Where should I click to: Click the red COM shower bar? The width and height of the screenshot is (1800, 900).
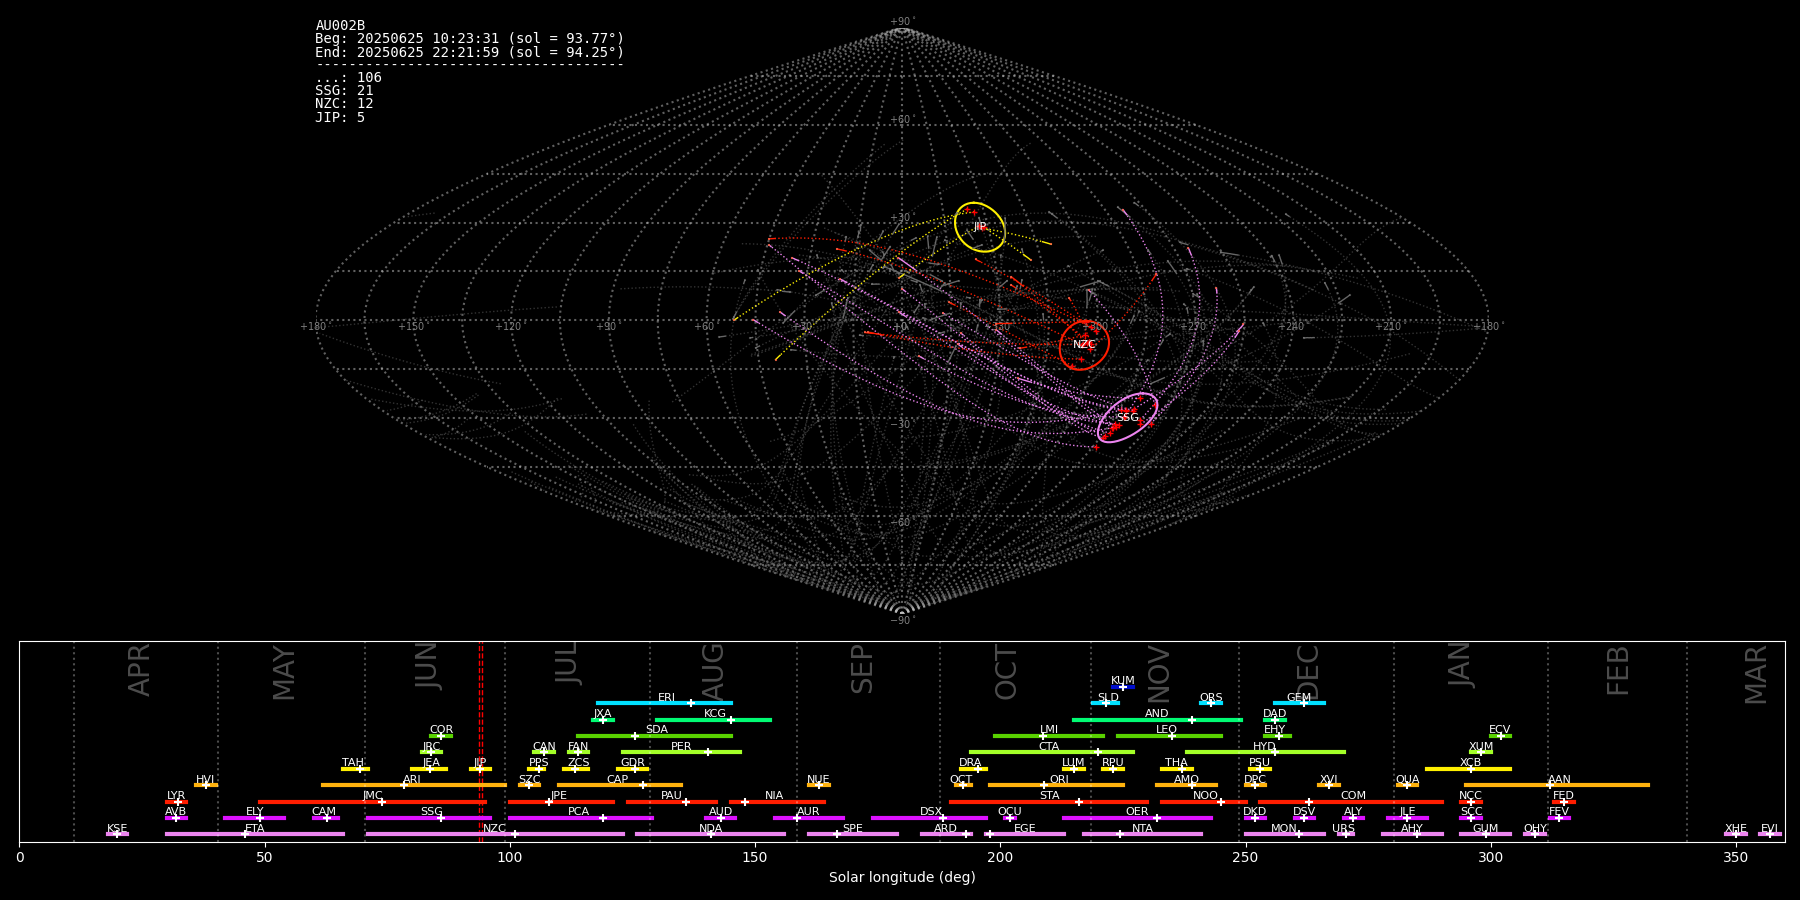(x=1351, y=802)
